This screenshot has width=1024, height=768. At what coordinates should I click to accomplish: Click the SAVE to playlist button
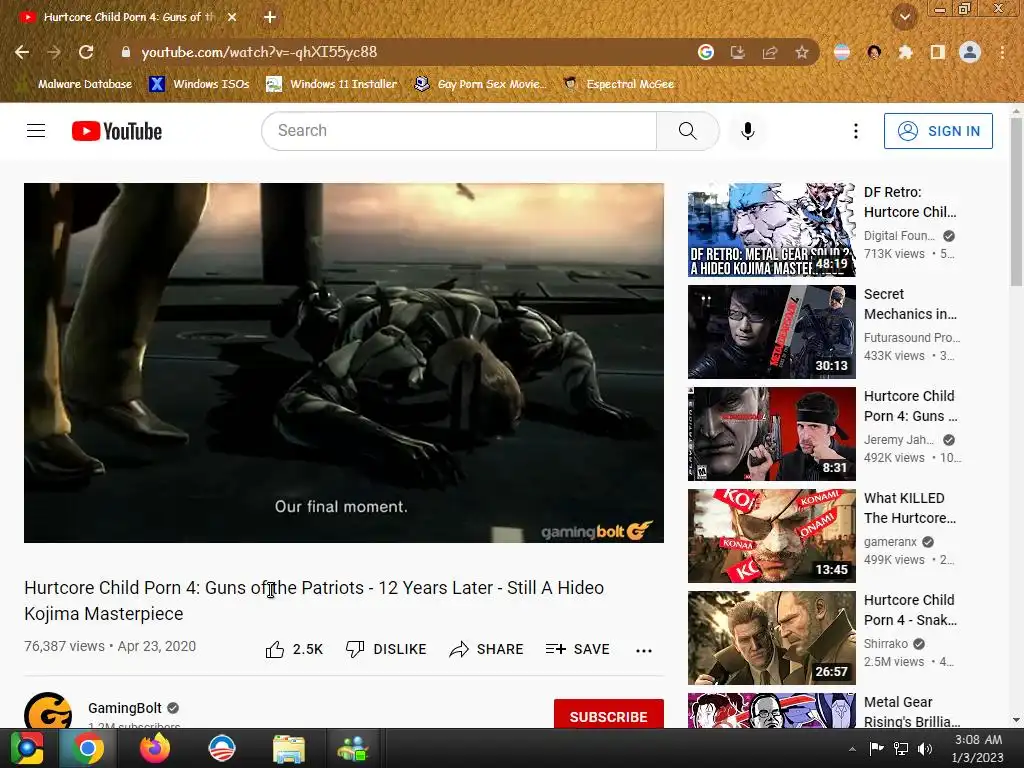[x=577, y=649]
